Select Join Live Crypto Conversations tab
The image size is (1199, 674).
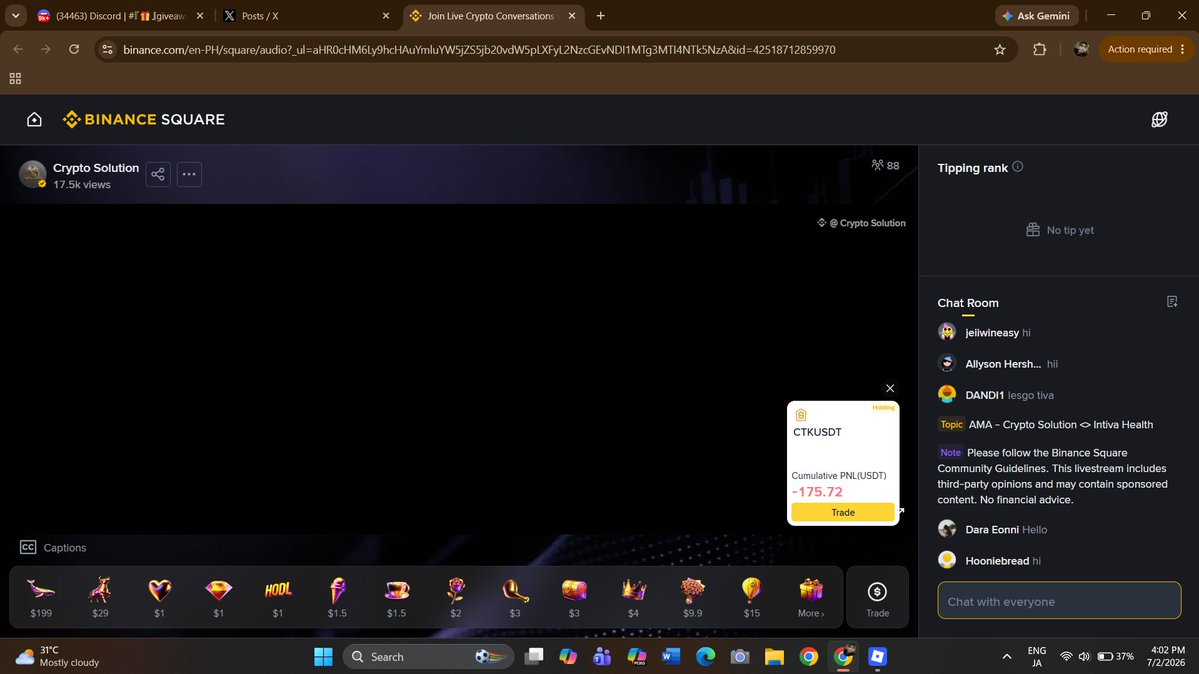[491, 15]
